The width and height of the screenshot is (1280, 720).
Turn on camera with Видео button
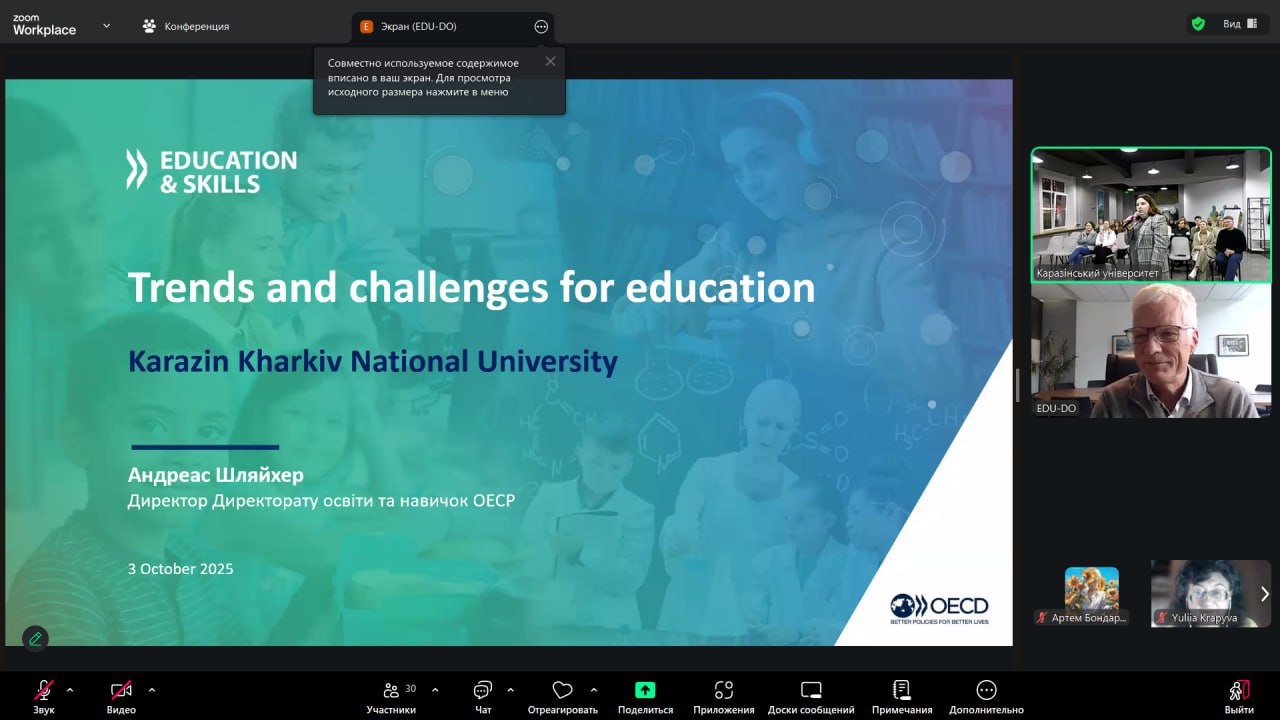[121, 691]
